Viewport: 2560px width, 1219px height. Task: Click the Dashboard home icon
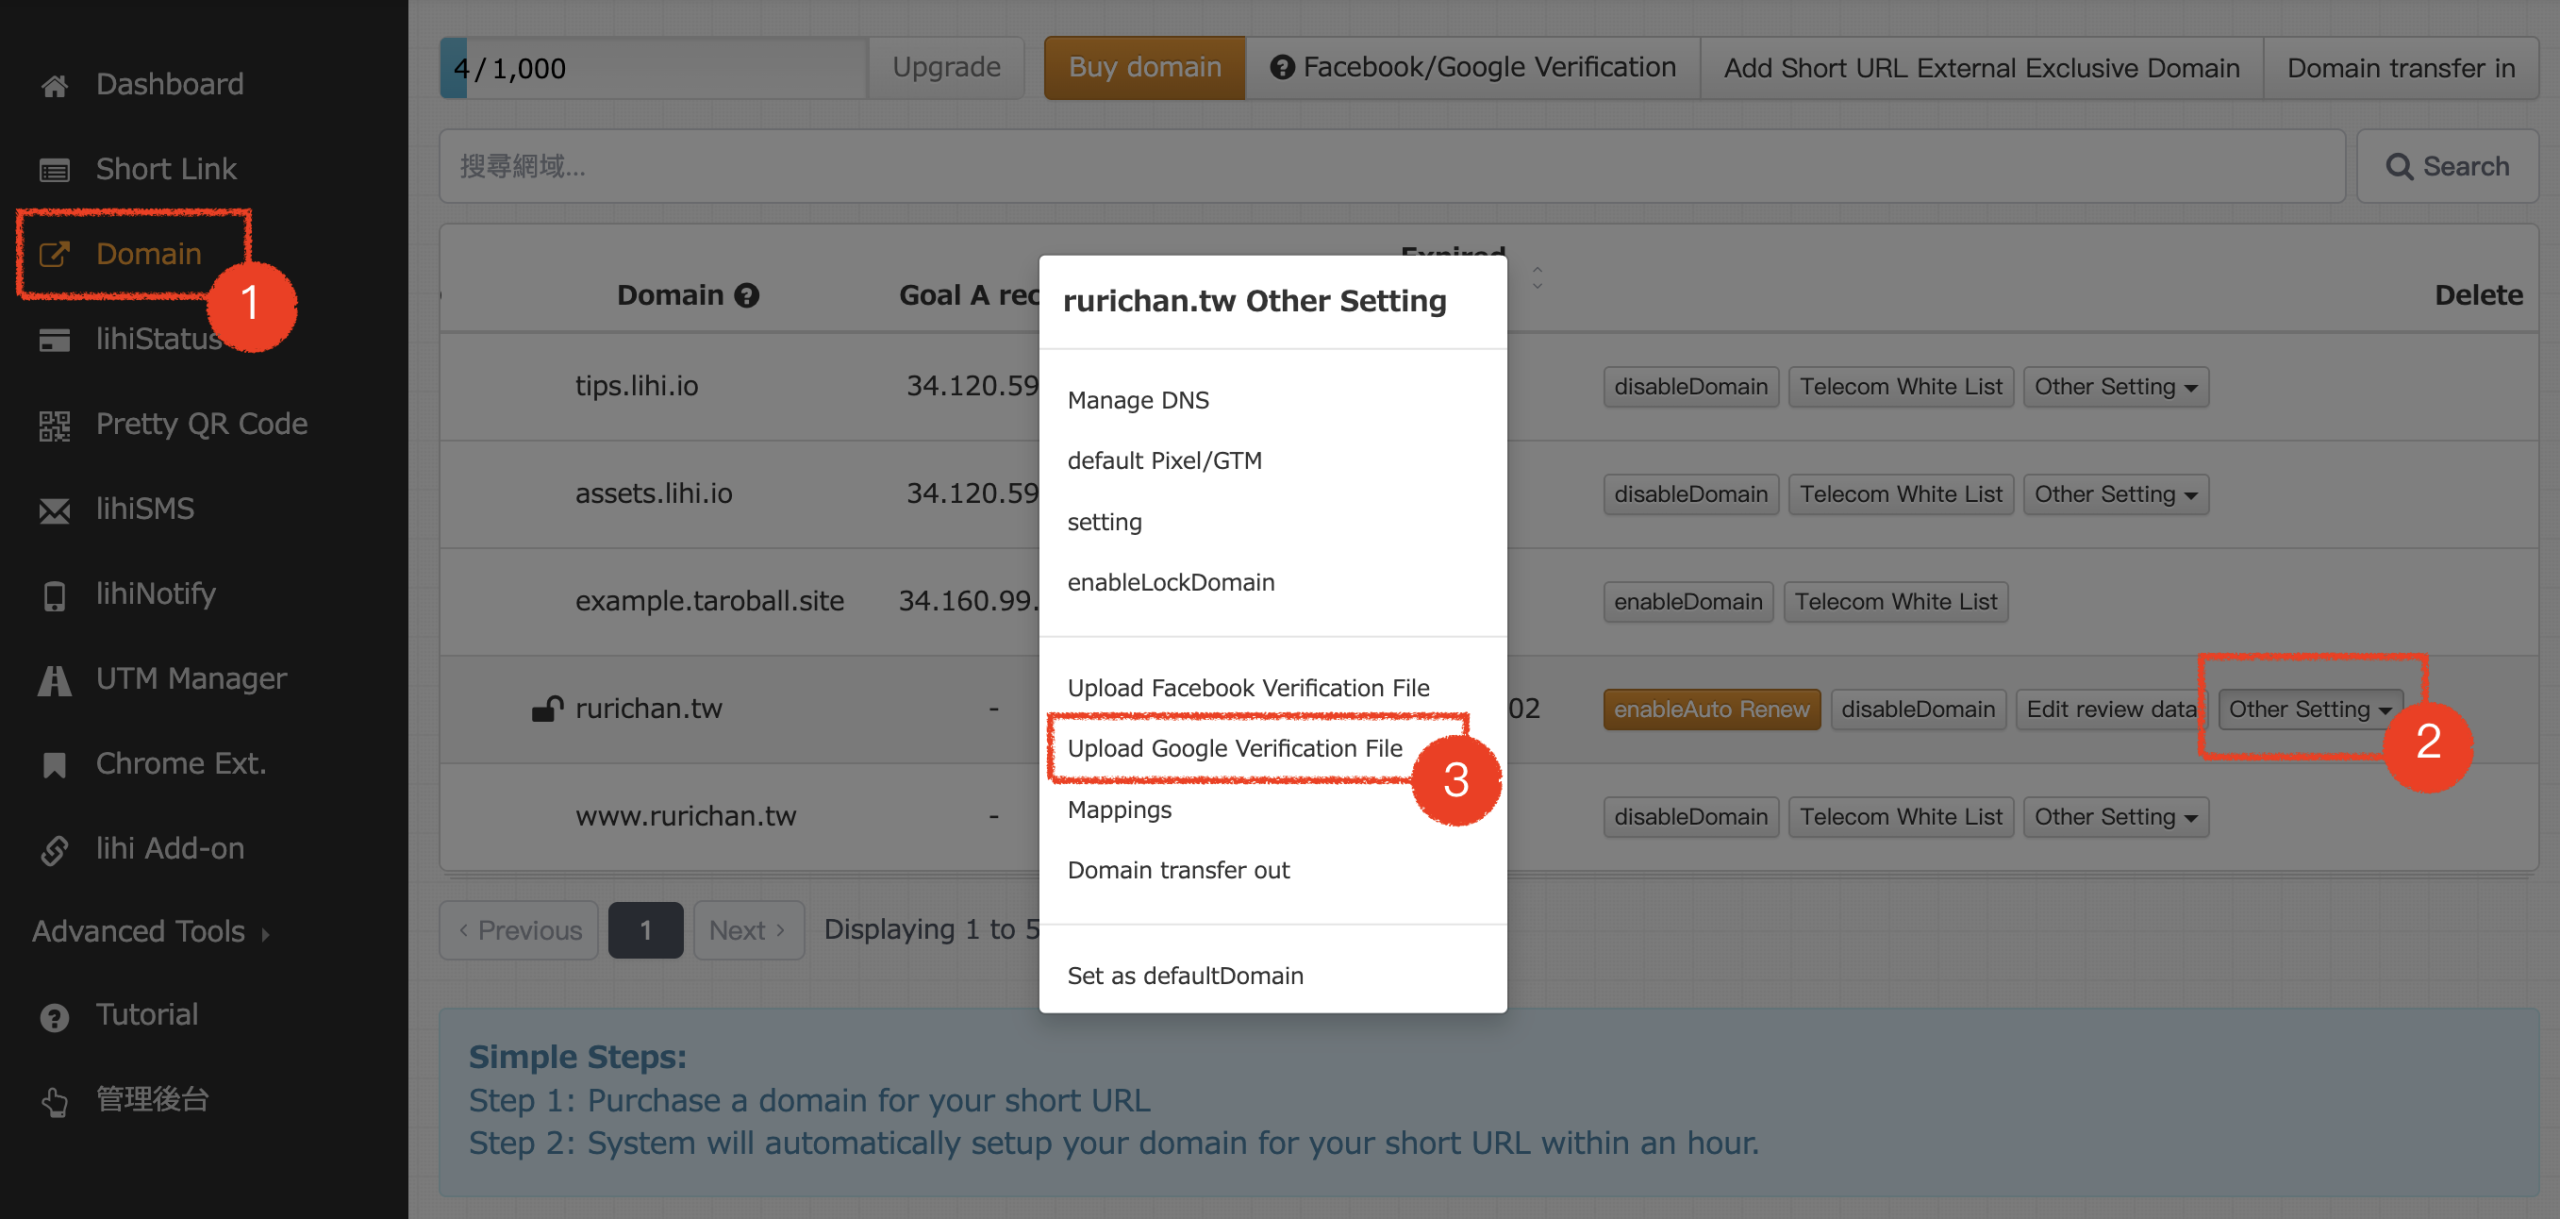55,86
